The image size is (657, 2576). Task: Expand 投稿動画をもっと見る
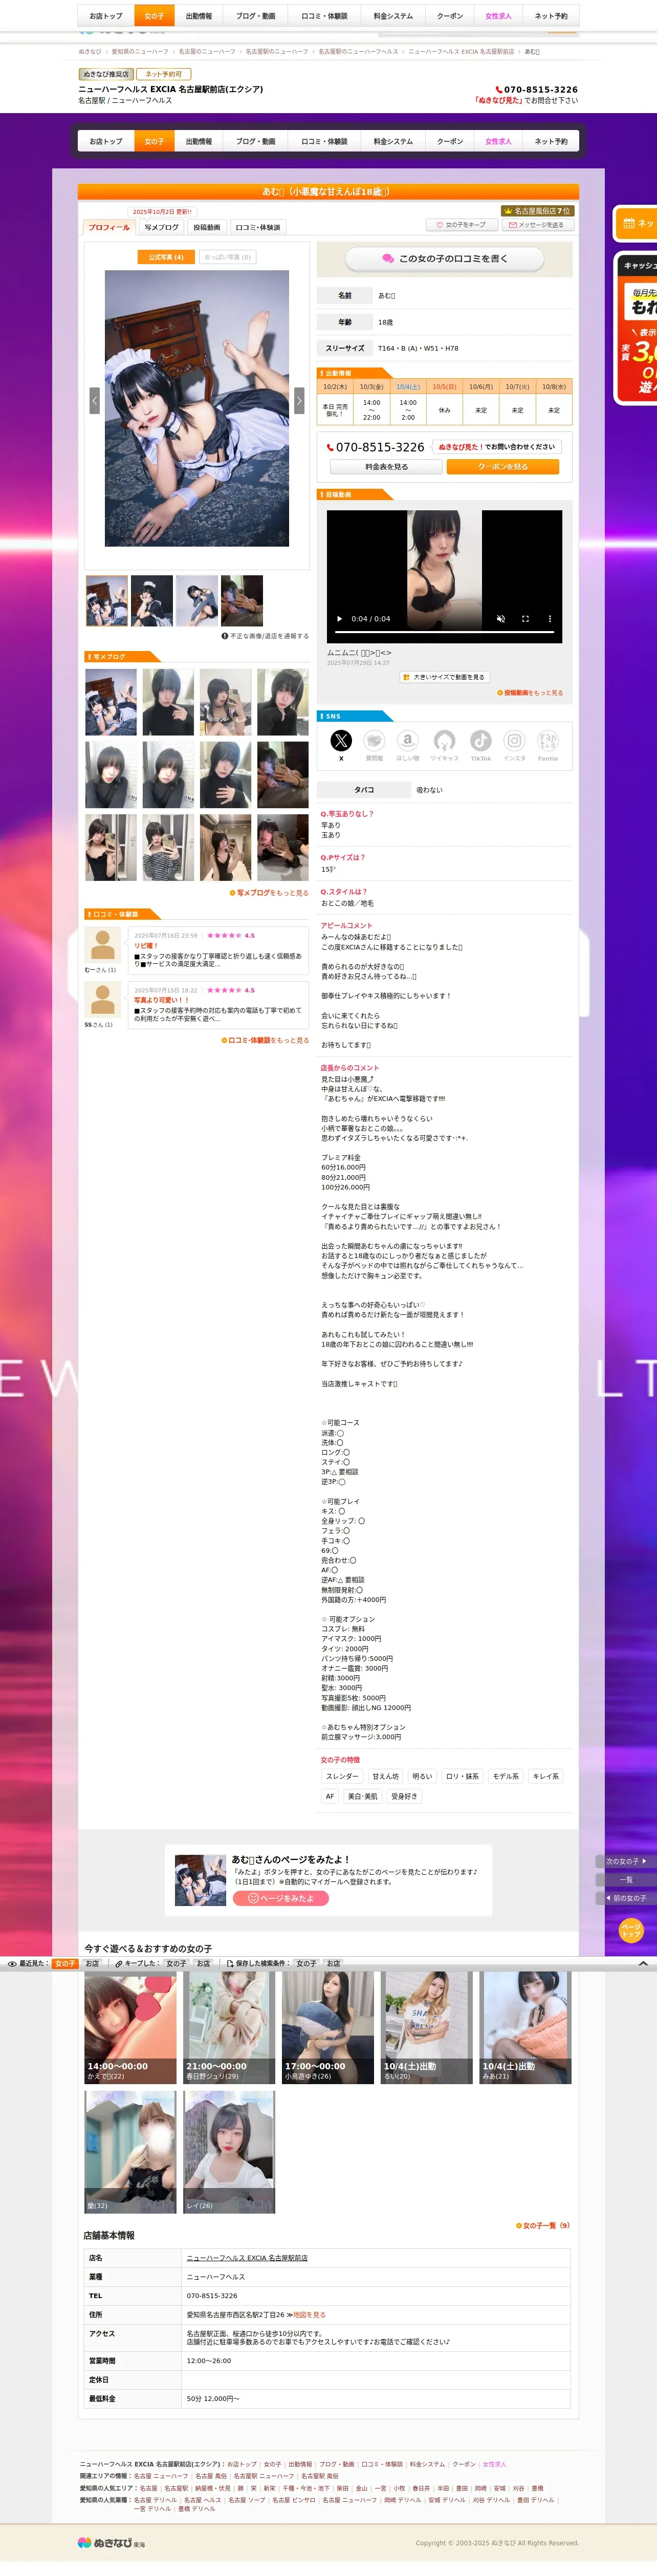[530, 693]
